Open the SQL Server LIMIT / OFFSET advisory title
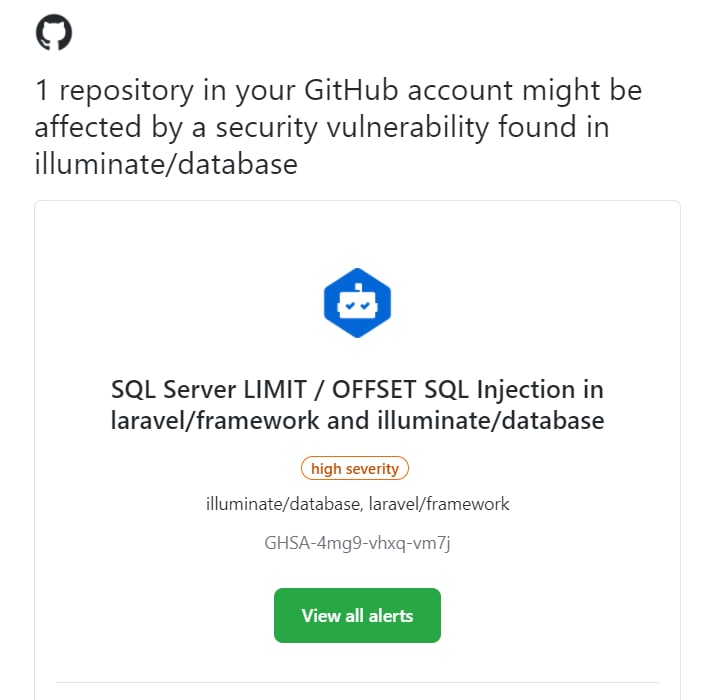Viewport: 715px width, 700px height. pos(358,404)
